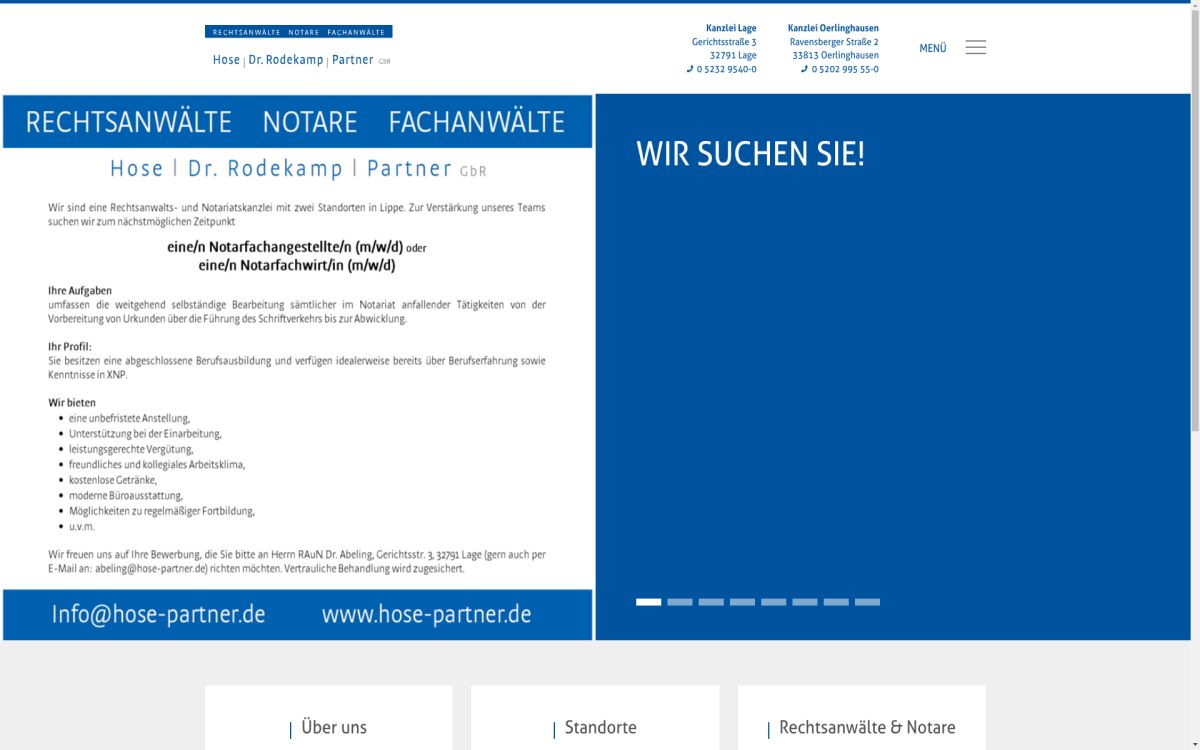Jump to the last carousel slide indicator

click(866, 602)
